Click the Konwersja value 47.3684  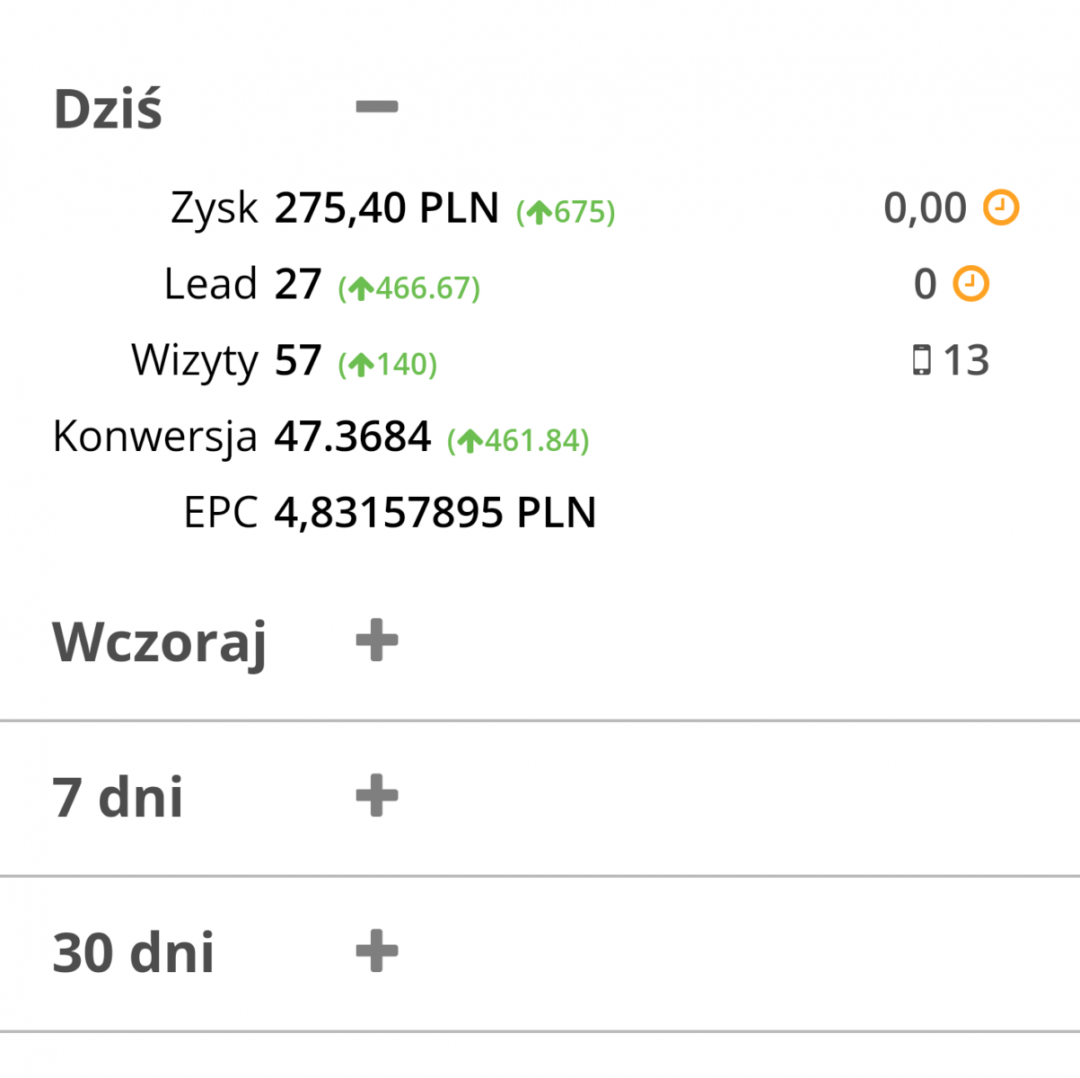[352, 436]
